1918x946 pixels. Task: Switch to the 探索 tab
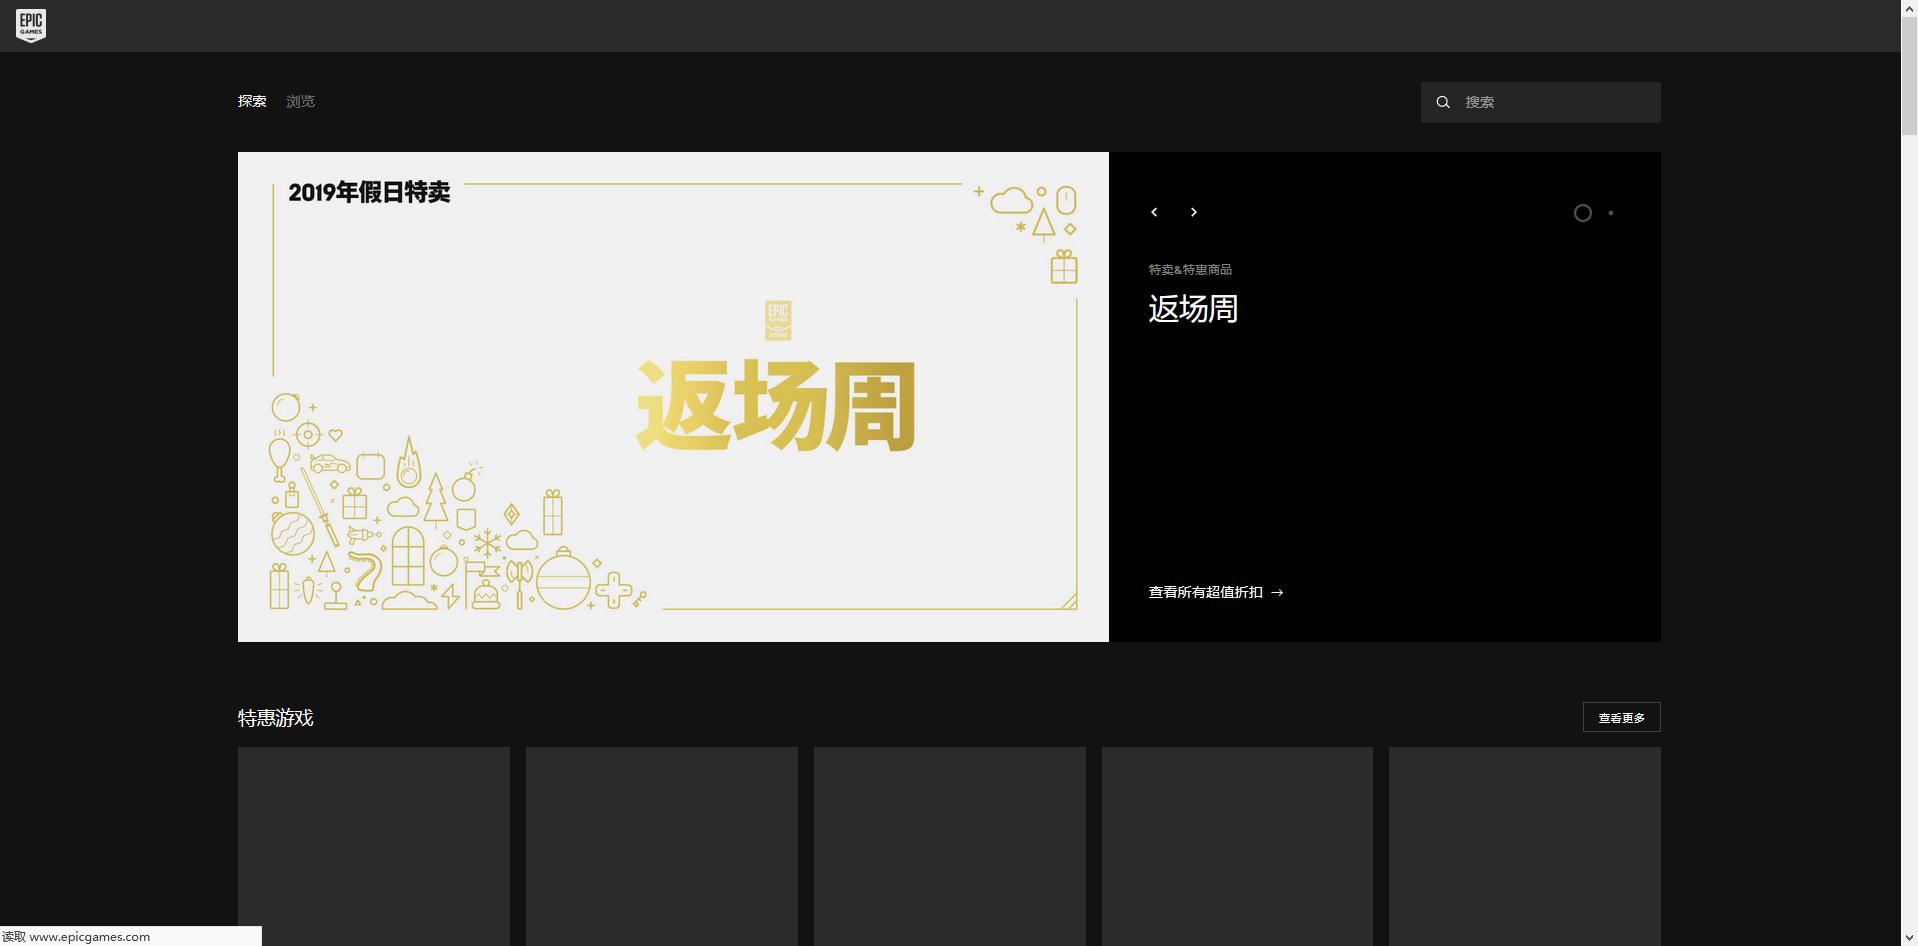click(251, 101)
